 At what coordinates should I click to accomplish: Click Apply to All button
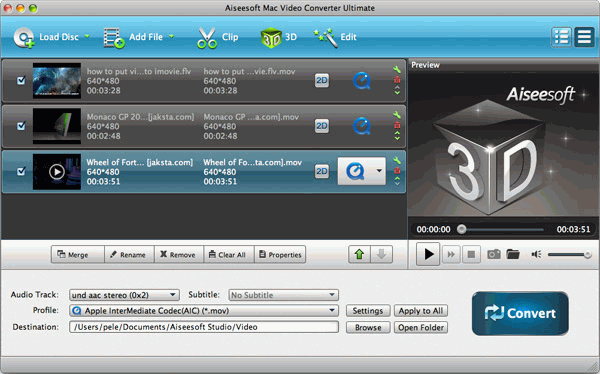tap(421, 311)
